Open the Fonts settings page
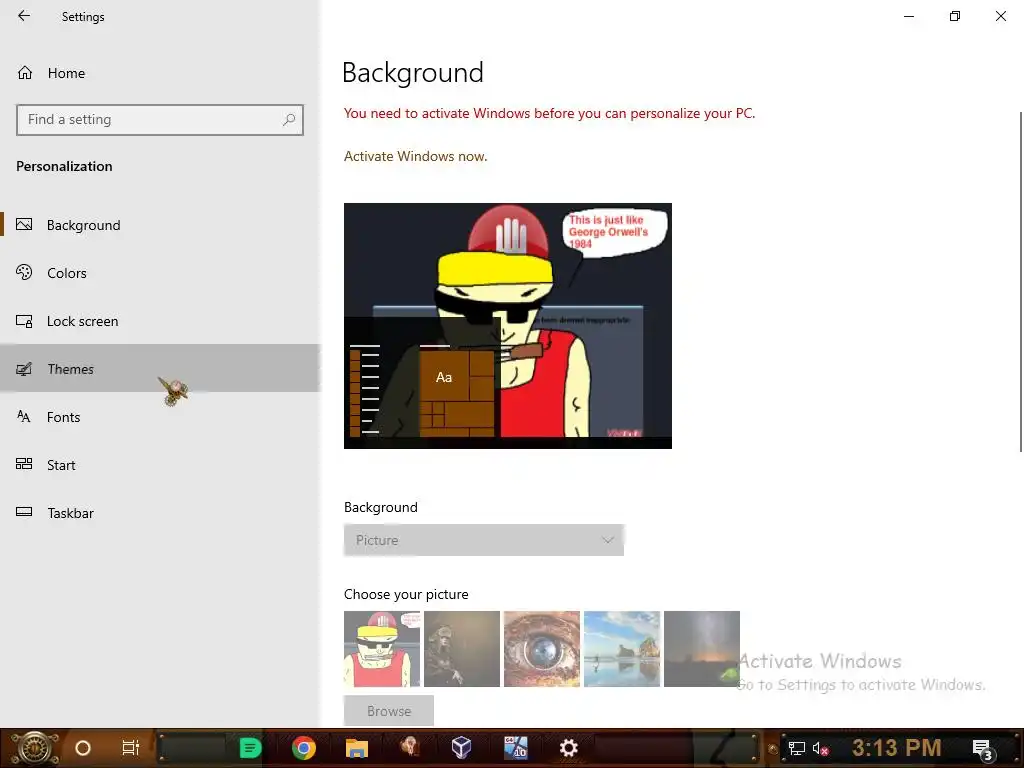Viewport: 1024px width, 768px height. tap(160, 417)
